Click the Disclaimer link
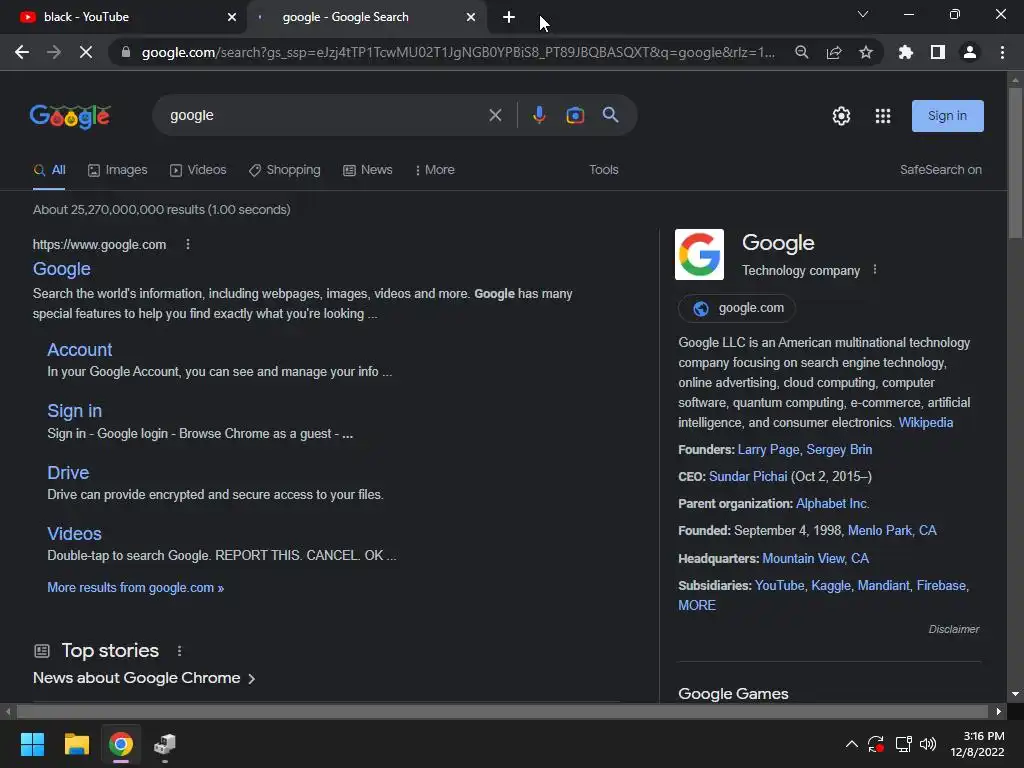Viewport: 1024px width, 768px height. tap(953, 630)
